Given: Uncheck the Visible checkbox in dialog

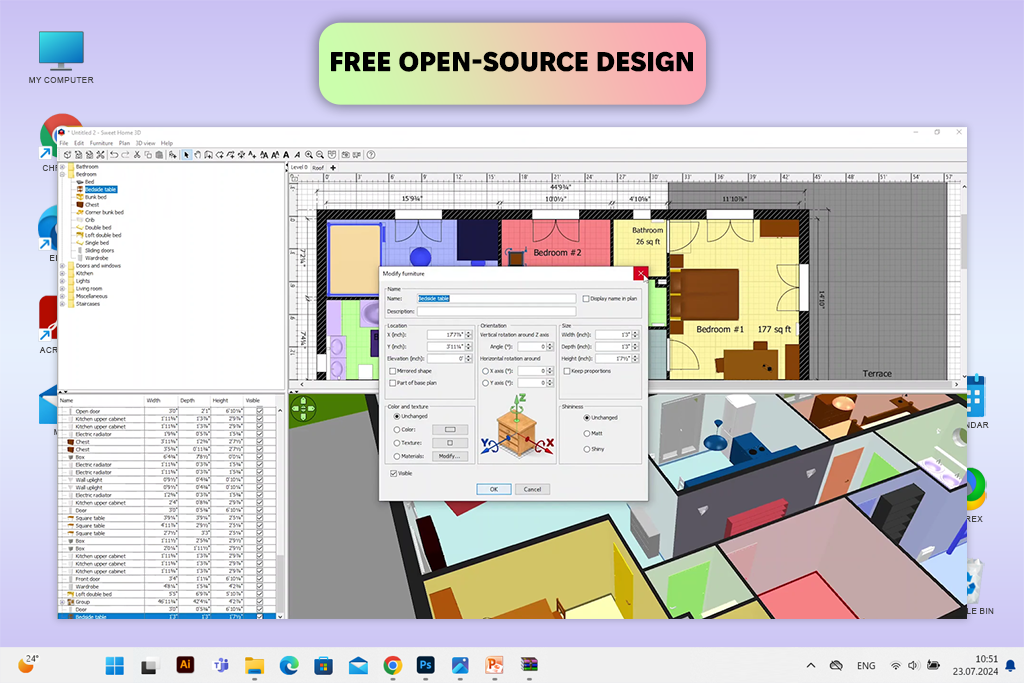Looking at the screenshot, I should (x=393, y=473).
